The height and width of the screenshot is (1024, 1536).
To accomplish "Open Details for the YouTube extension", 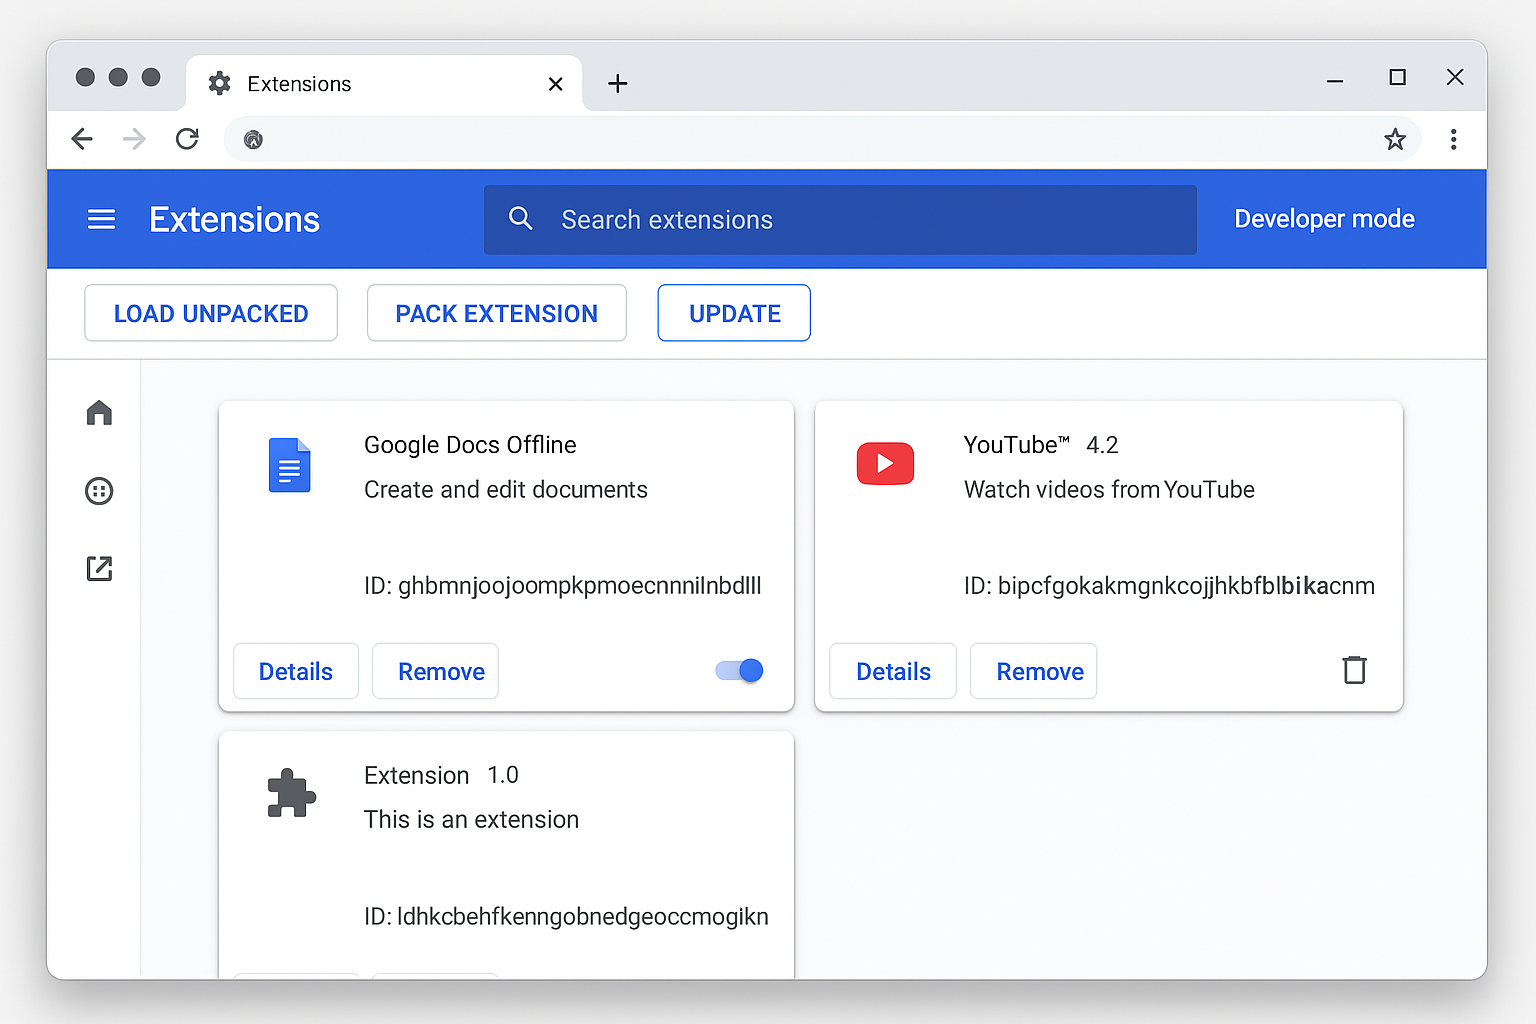I will click(x=892, y=671).
